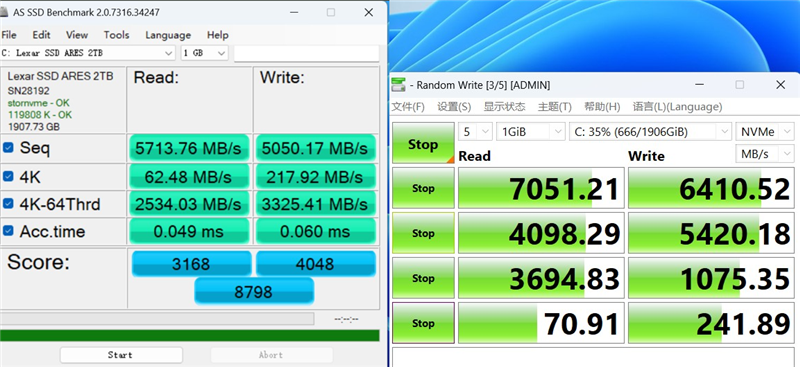Click the AS SSD Benchmark title bar icon
The image size is (800, 367).
click(x=5, y=12)
